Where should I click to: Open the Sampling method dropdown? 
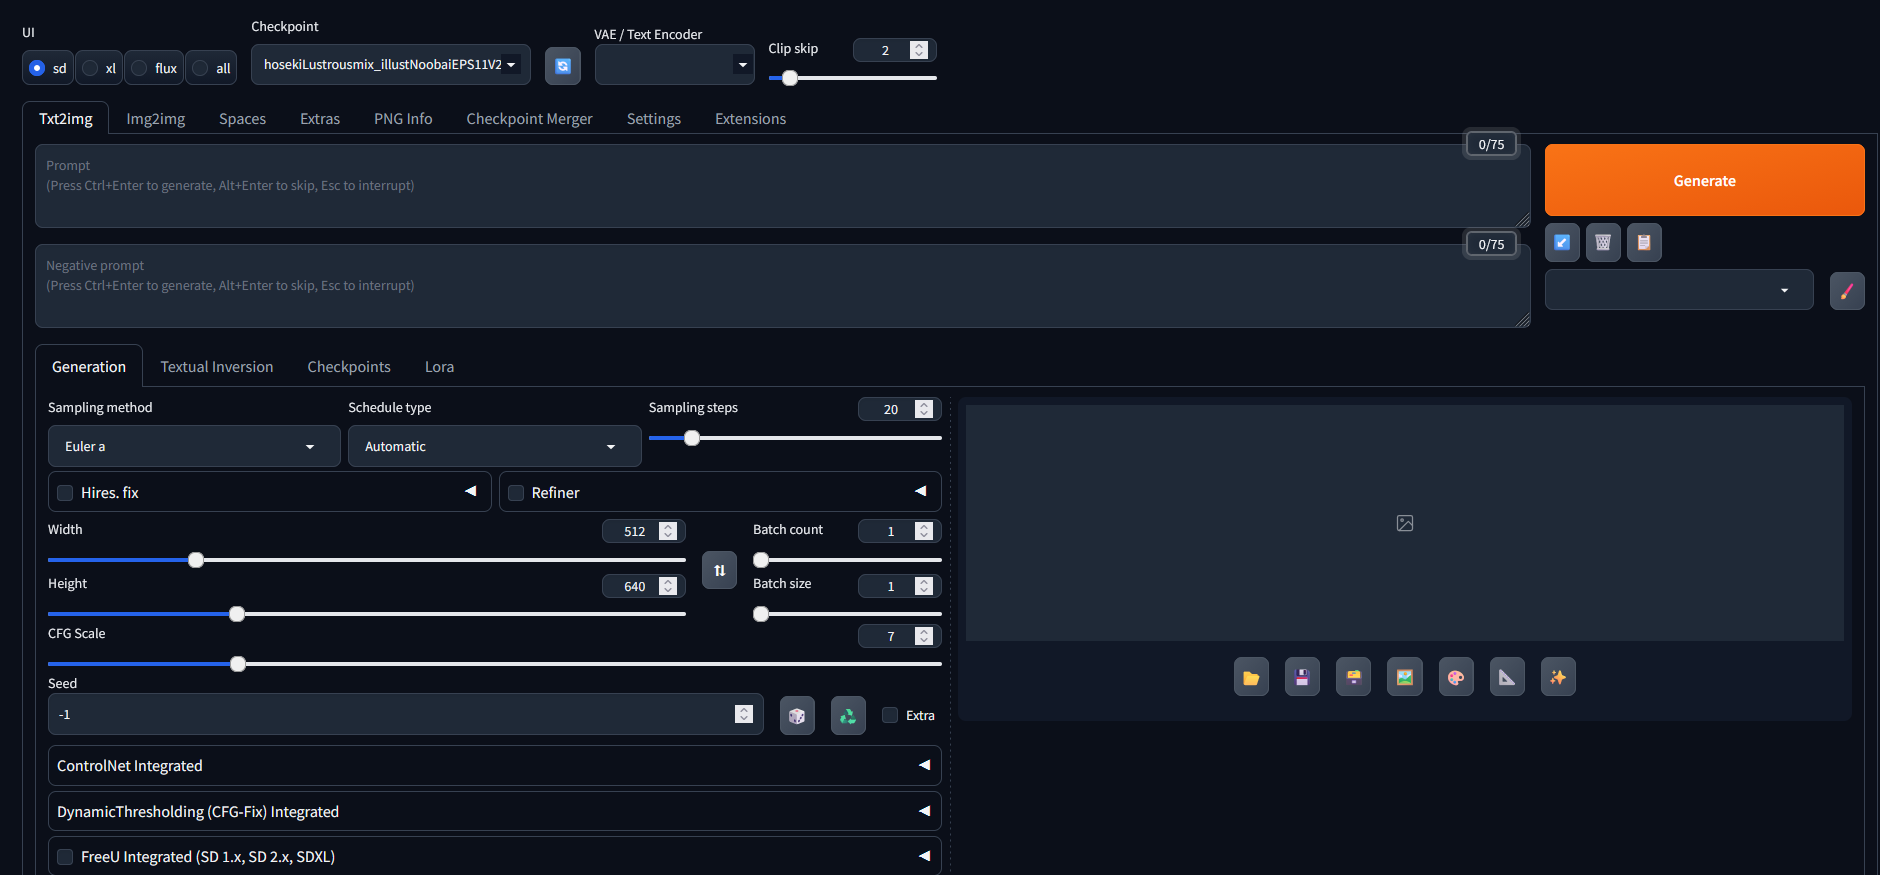click(x=194, y=446)
